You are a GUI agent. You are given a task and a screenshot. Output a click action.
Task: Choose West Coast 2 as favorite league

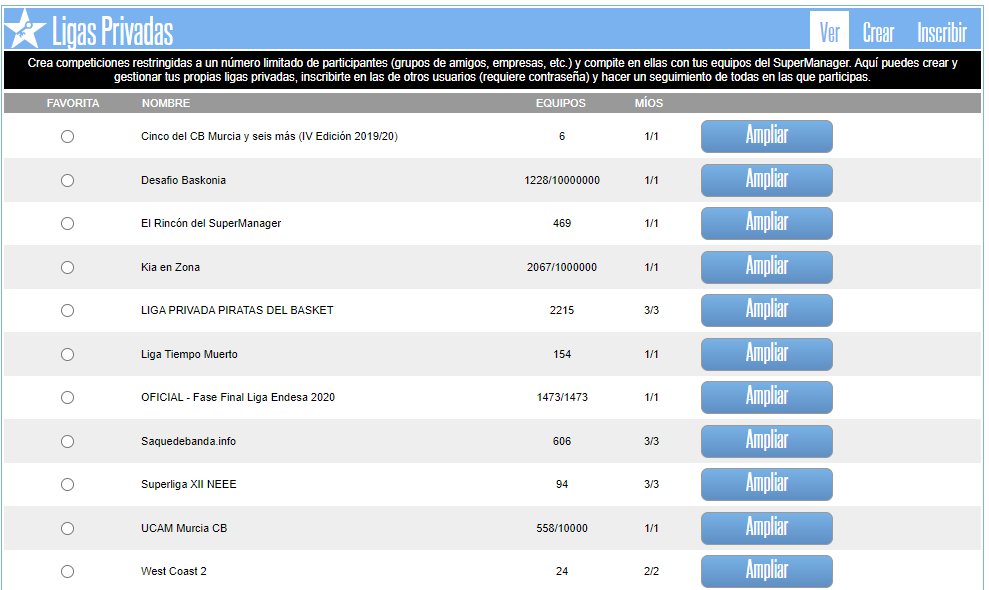coord(67,572)
